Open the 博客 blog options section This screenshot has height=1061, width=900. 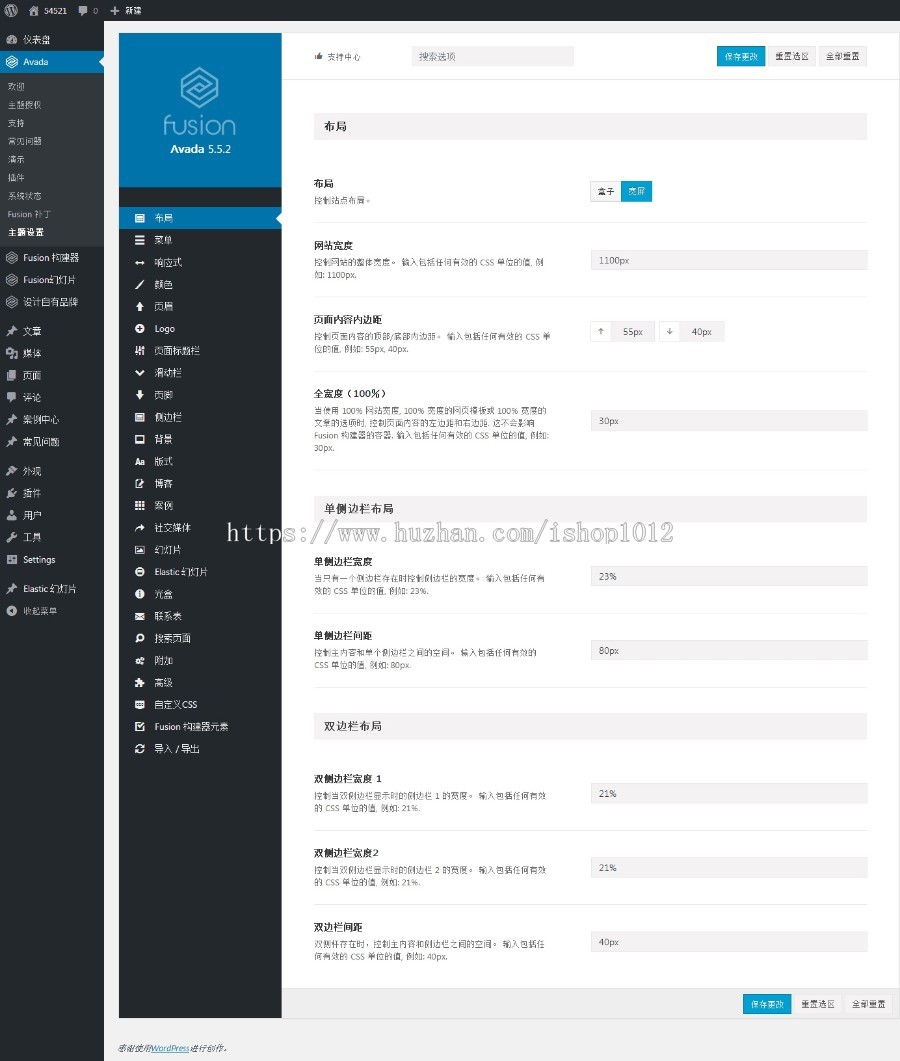(200, 483)
